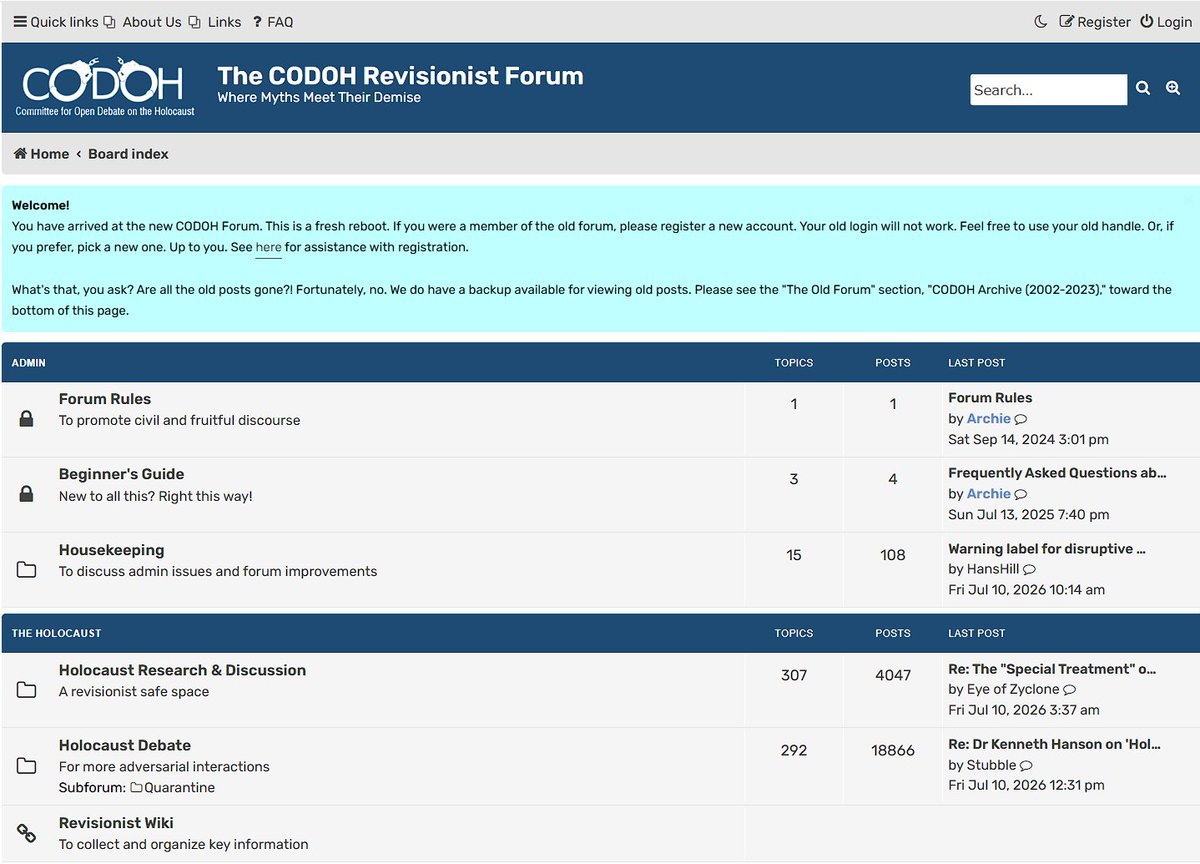This screenshot has width=1200, height=864.
Task: Click The CODOH Revisionist Forum title
Action: (400, 75)
